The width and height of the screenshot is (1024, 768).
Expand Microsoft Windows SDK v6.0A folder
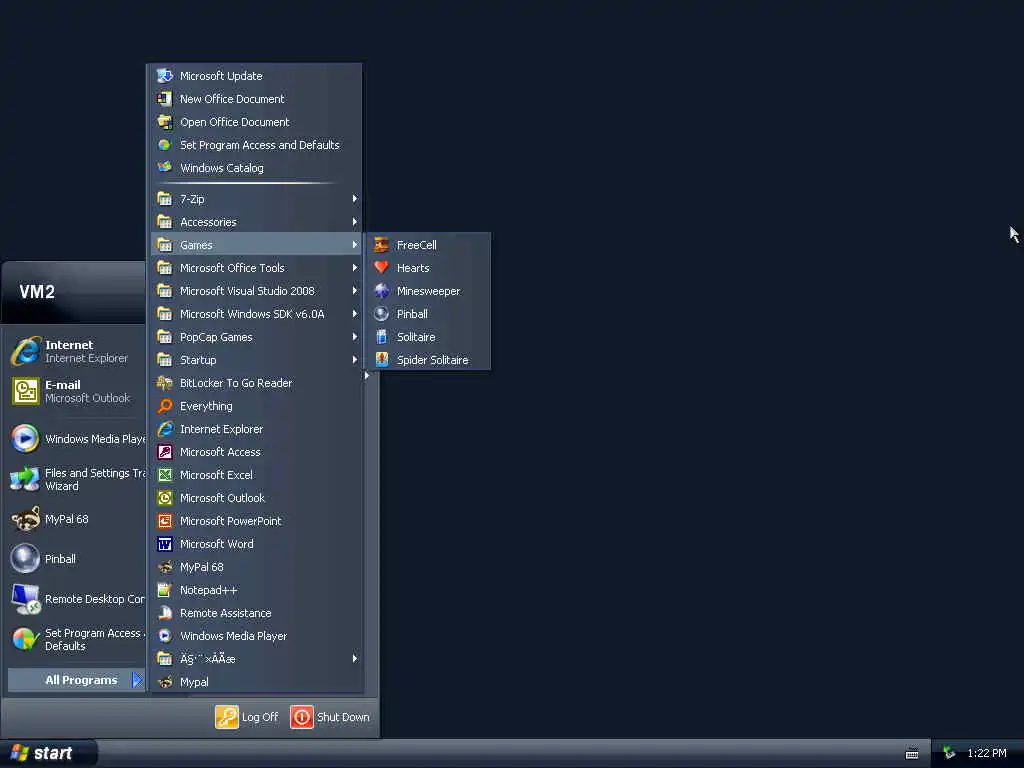click(x=256, y=313)
